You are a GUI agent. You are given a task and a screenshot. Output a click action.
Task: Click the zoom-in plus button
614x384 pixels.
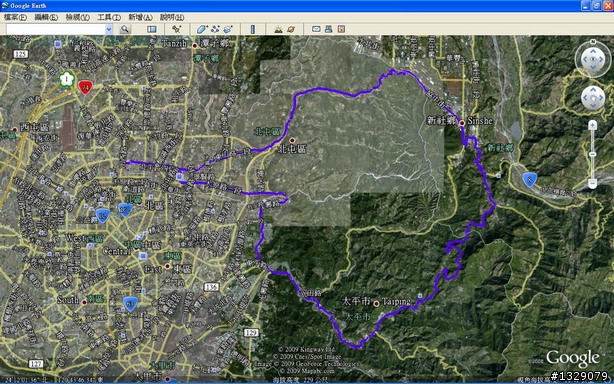(592, 125)
